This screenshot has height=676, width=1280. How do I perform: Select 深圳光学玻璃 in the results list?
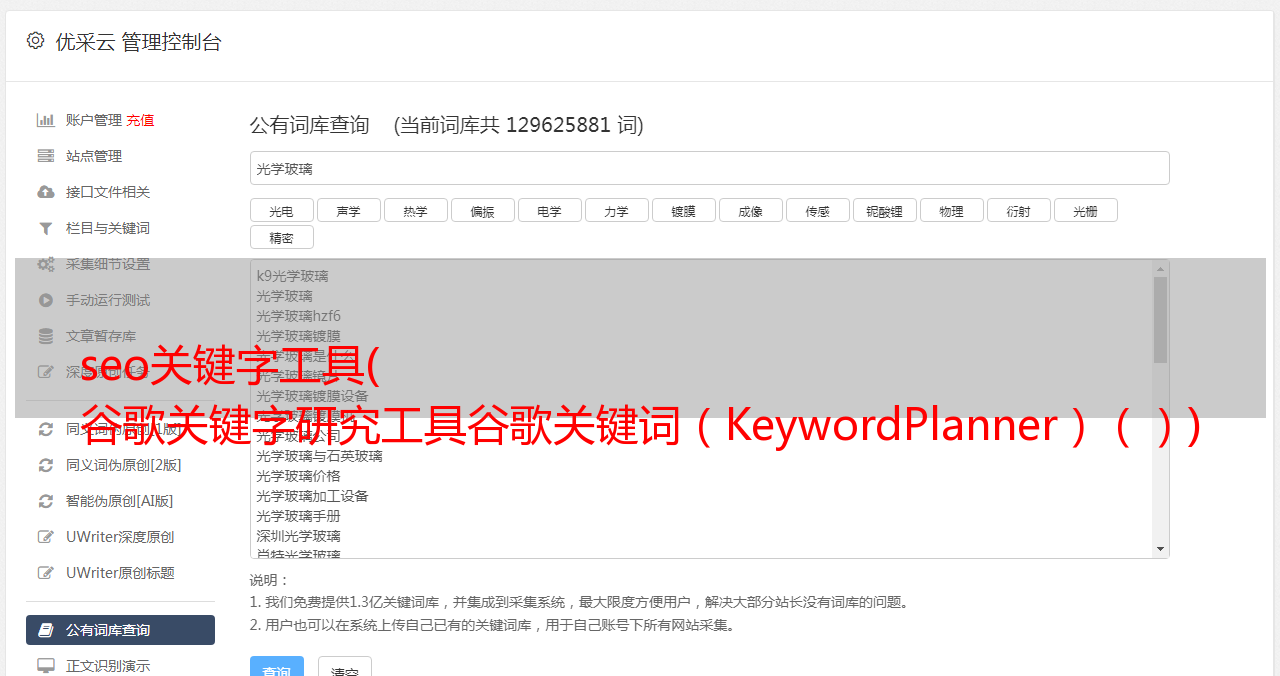tap(298, 536)
